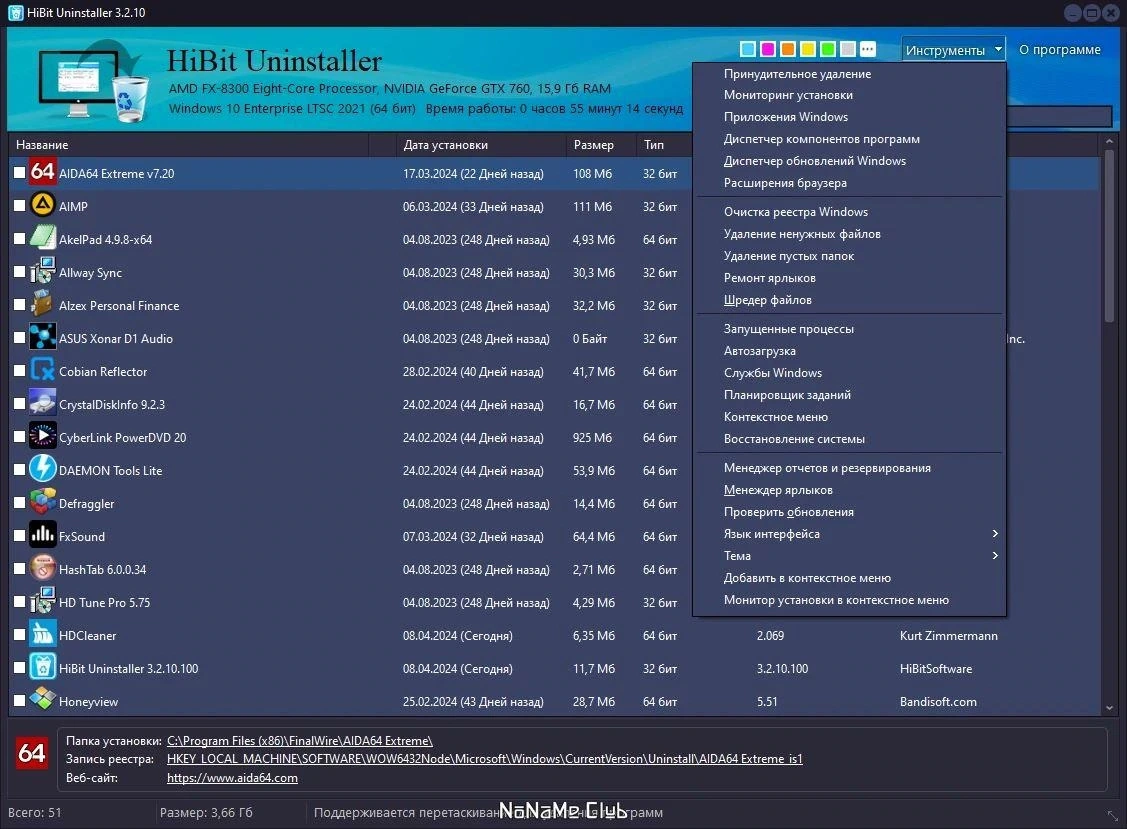Tick the Honeyview checkbox
Viewport: 1127px width, 829px height.
19,701
